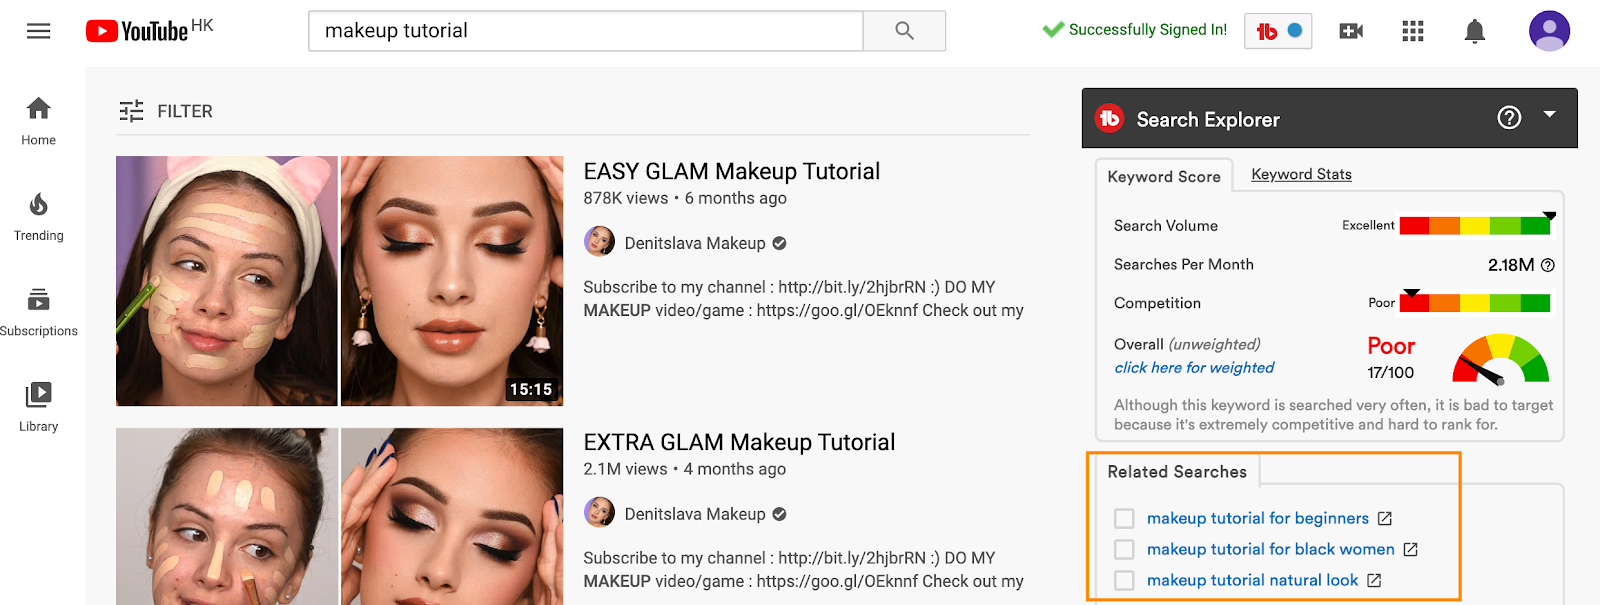Open the TubeBuddy extension menu
The image size is (1600, 605).
click(1278, 31)
